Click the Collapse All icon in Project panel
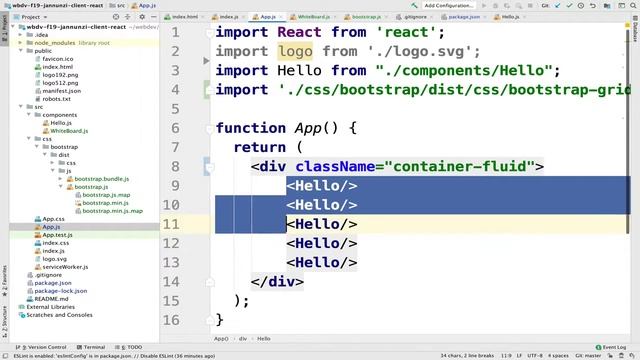The width and height of the screenshot is (640, 360). point(128,17)
